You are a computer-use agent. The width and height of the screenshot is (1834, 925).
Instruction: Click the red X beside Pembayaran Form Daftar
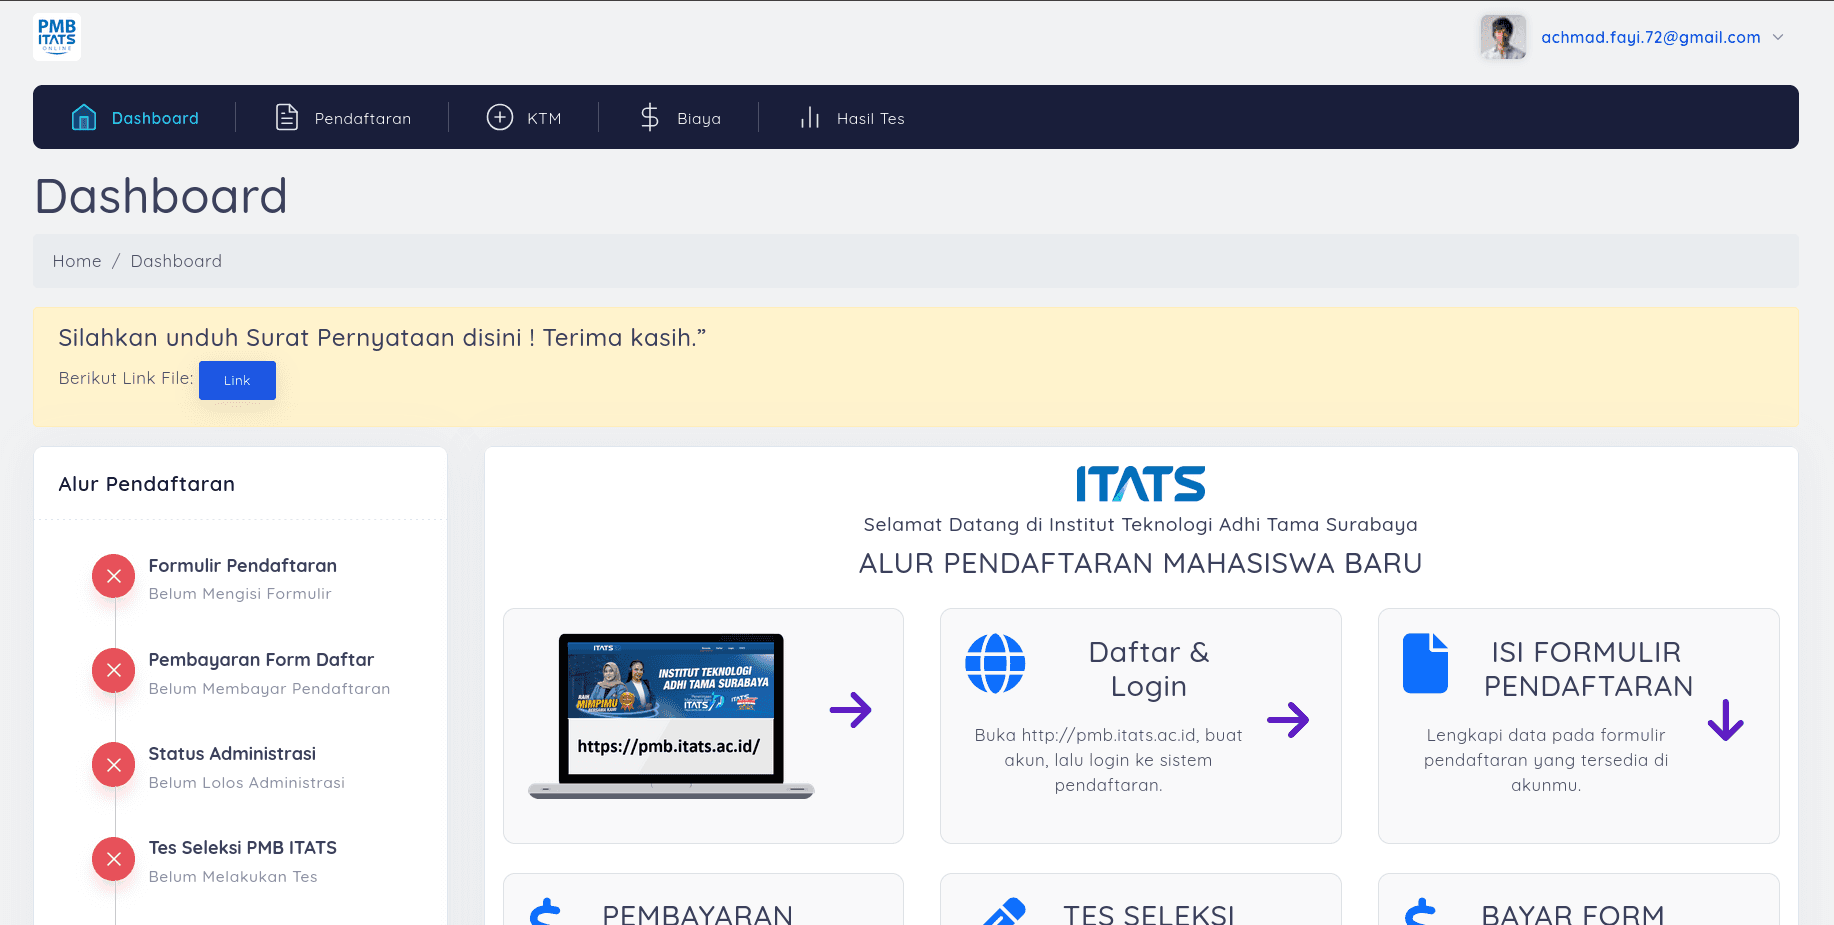pos(114,670)
